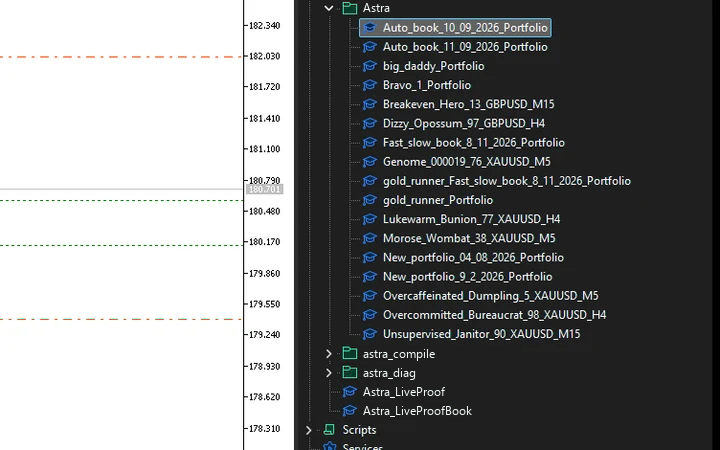Pick Dizzy_Opossum_97_GBPUSD_H4 expert
This screenshot has width=720, height=450.
click(464, 124)
